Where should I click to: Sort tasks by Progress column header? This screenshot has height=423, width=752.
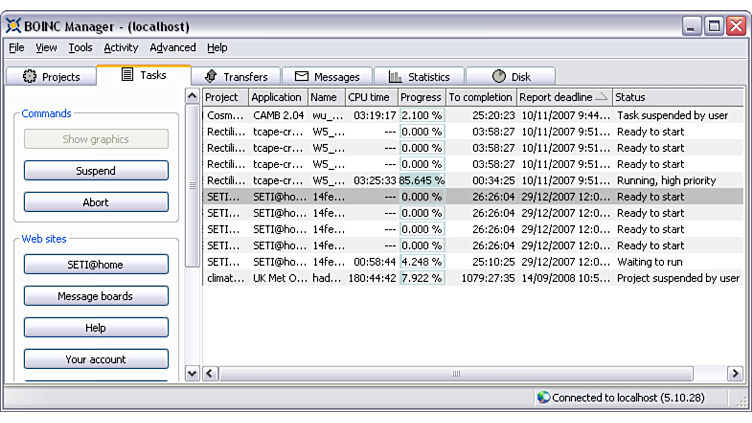420,97
